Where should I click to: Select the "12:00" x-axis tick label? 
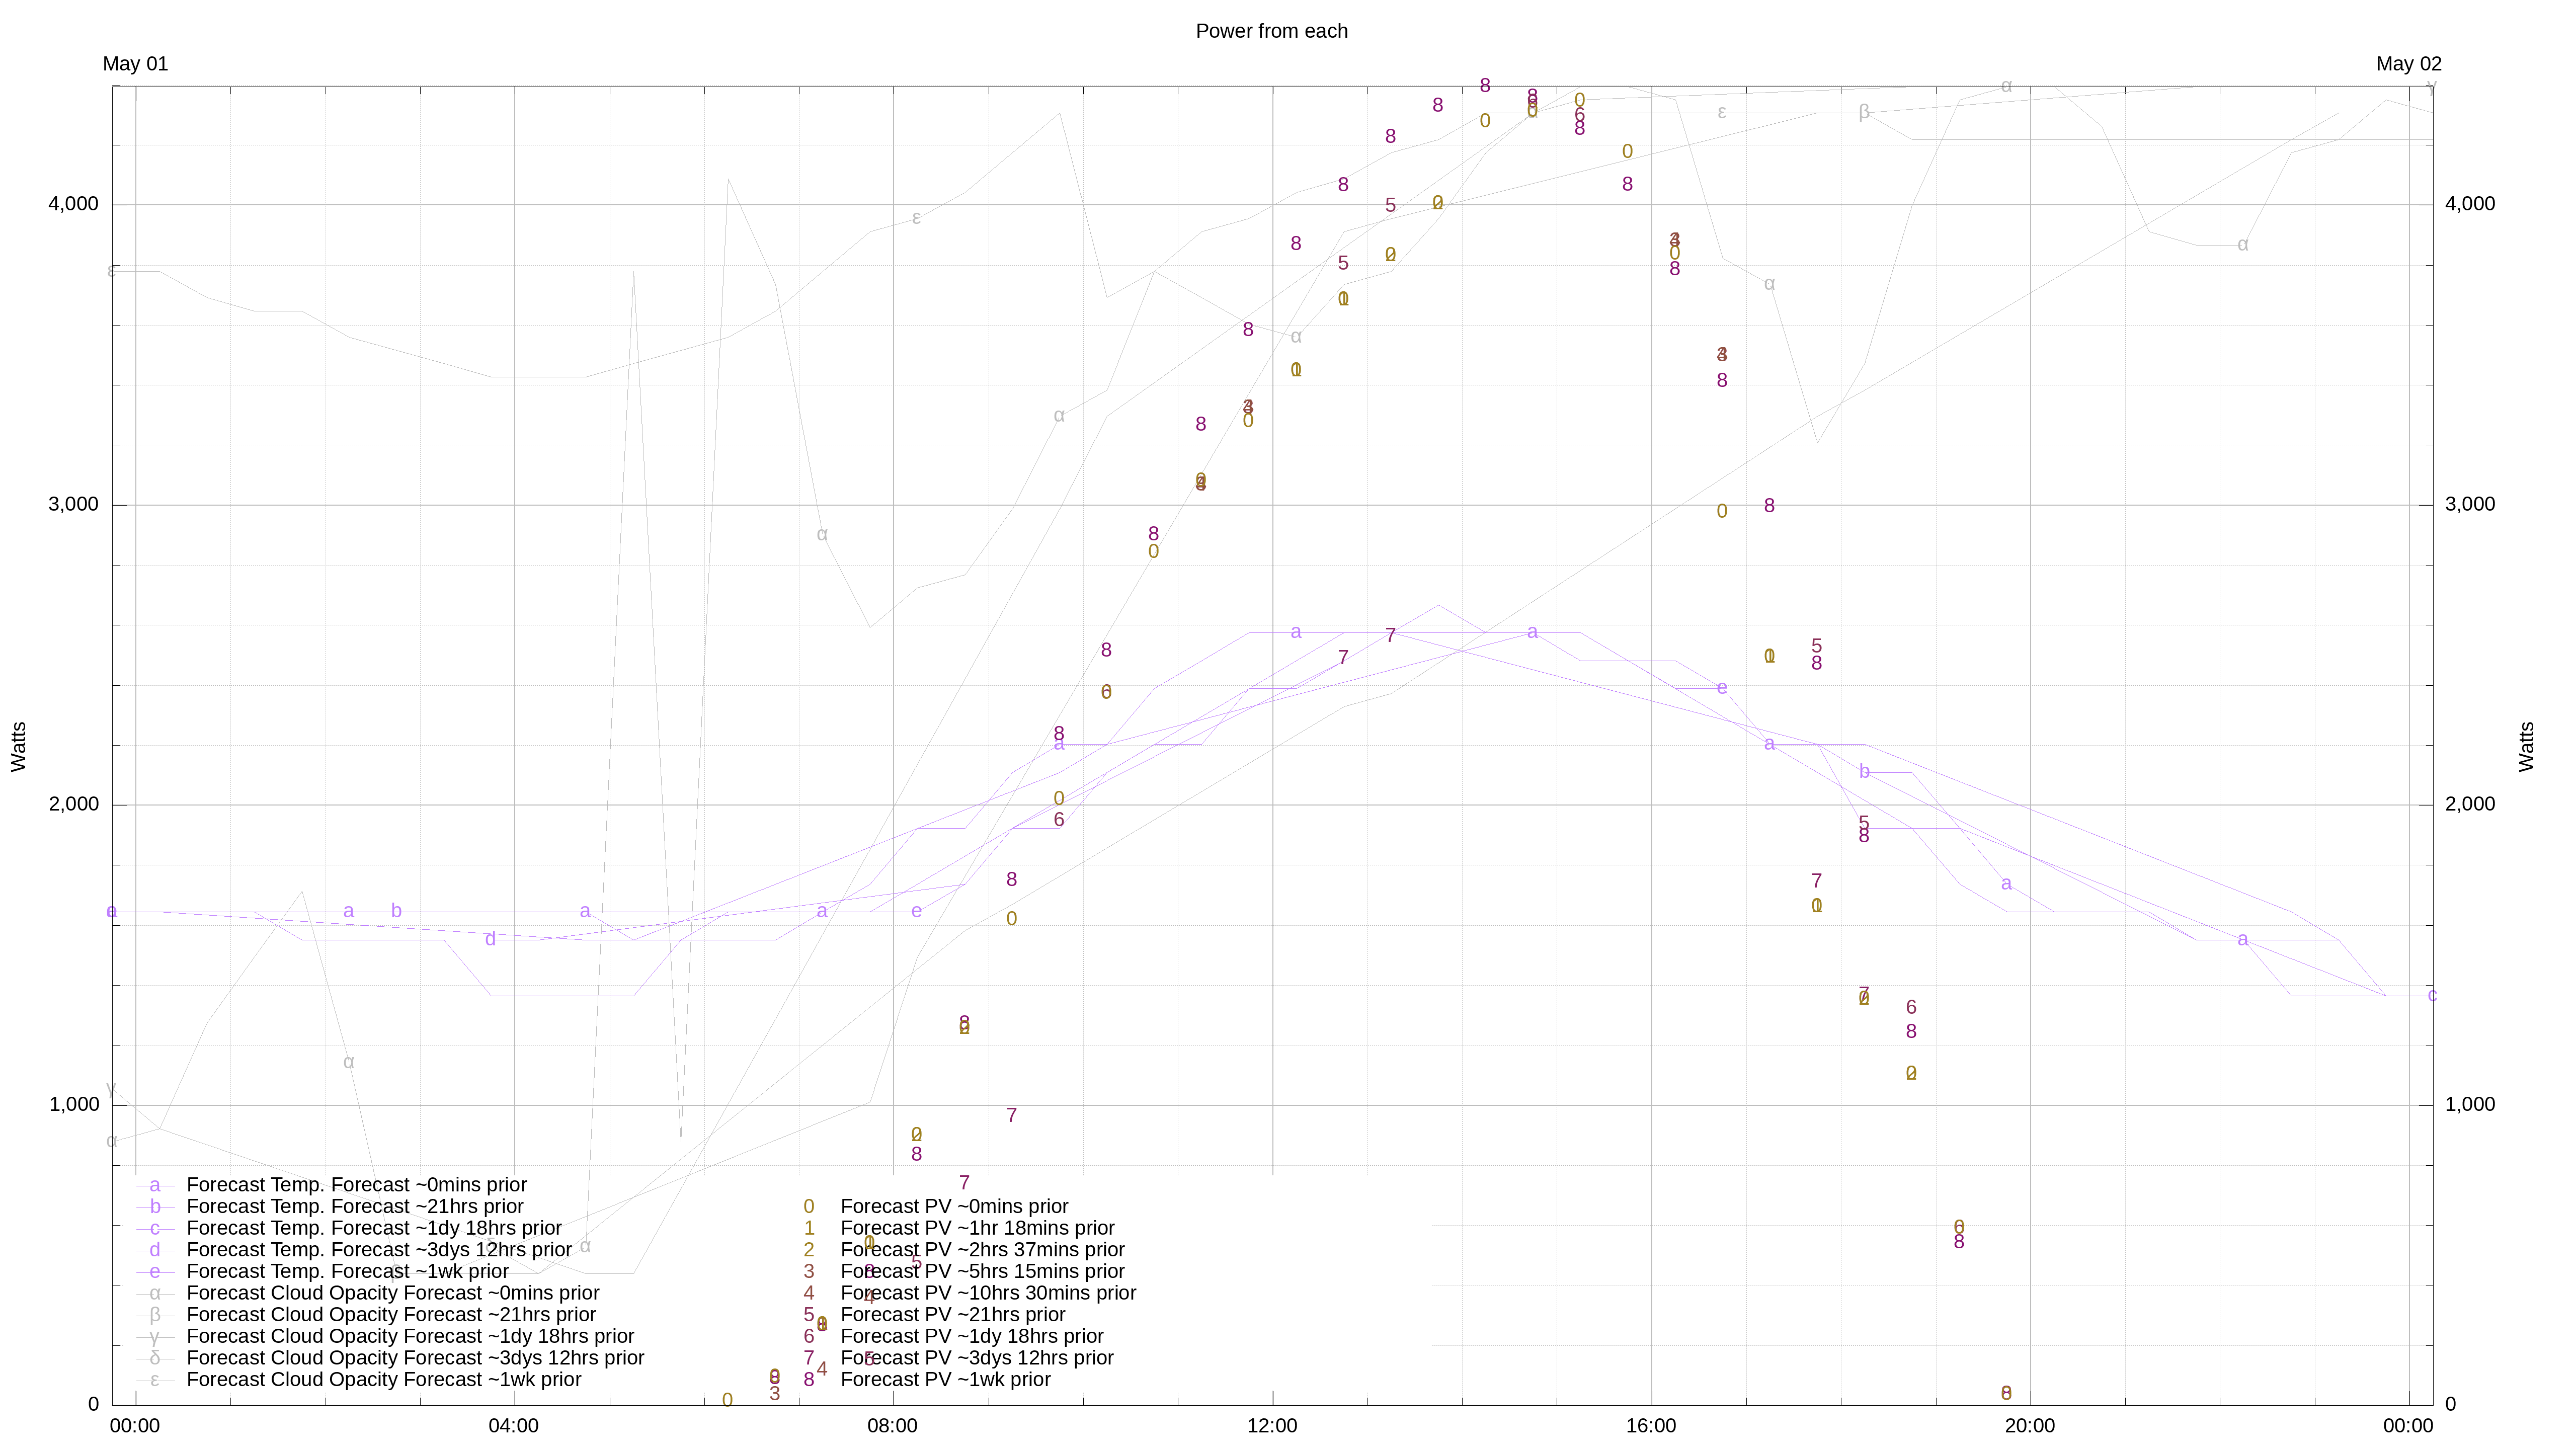point(1272,1426)
